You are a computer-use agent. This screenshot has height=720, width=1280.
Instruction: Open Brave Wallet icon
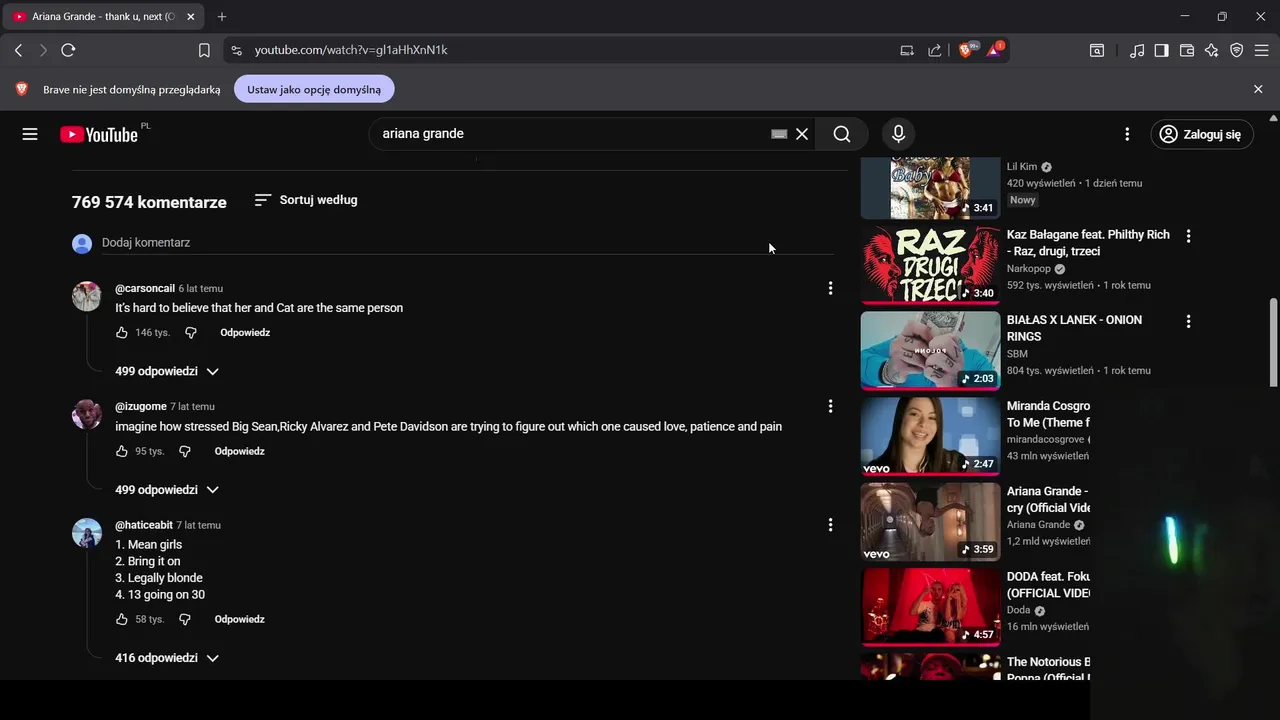tap(1187, 50)
